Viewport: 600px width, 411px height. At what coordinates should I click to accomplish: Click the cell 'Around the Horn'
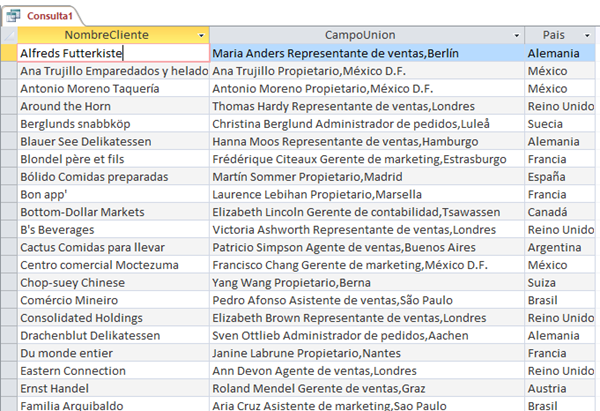click(x=113, y=106)
